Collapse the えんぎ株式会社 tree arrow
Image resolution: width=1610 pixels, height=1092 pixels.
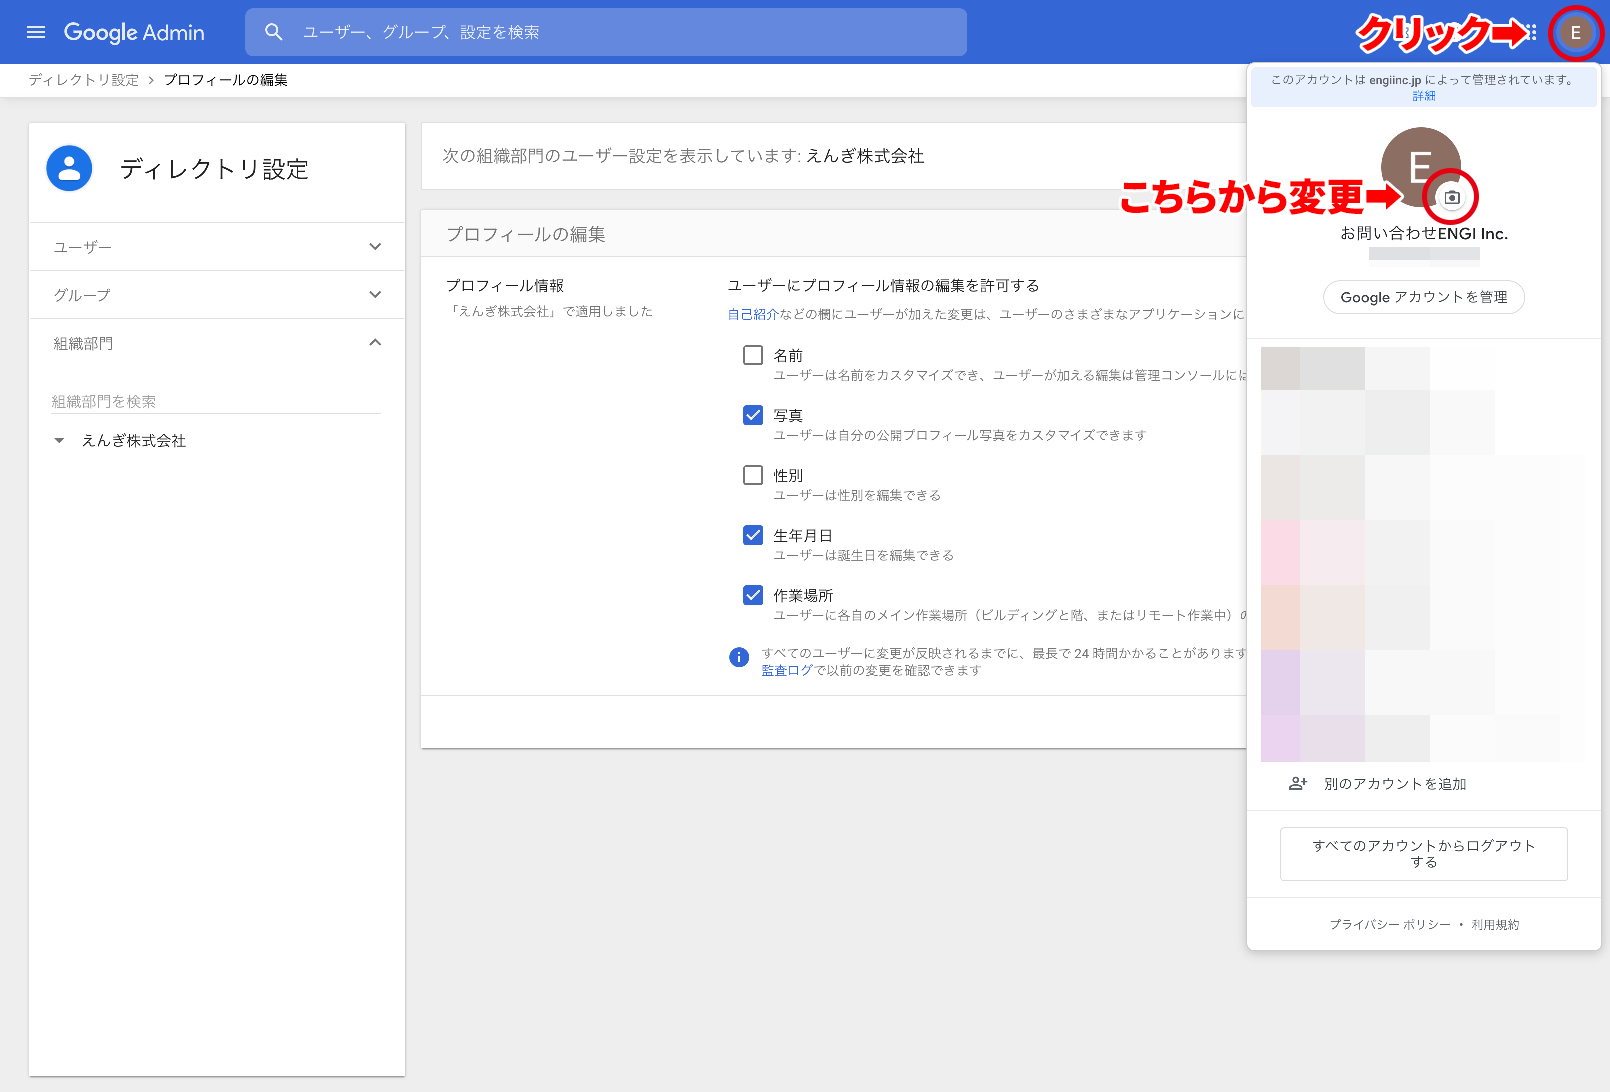59,441
